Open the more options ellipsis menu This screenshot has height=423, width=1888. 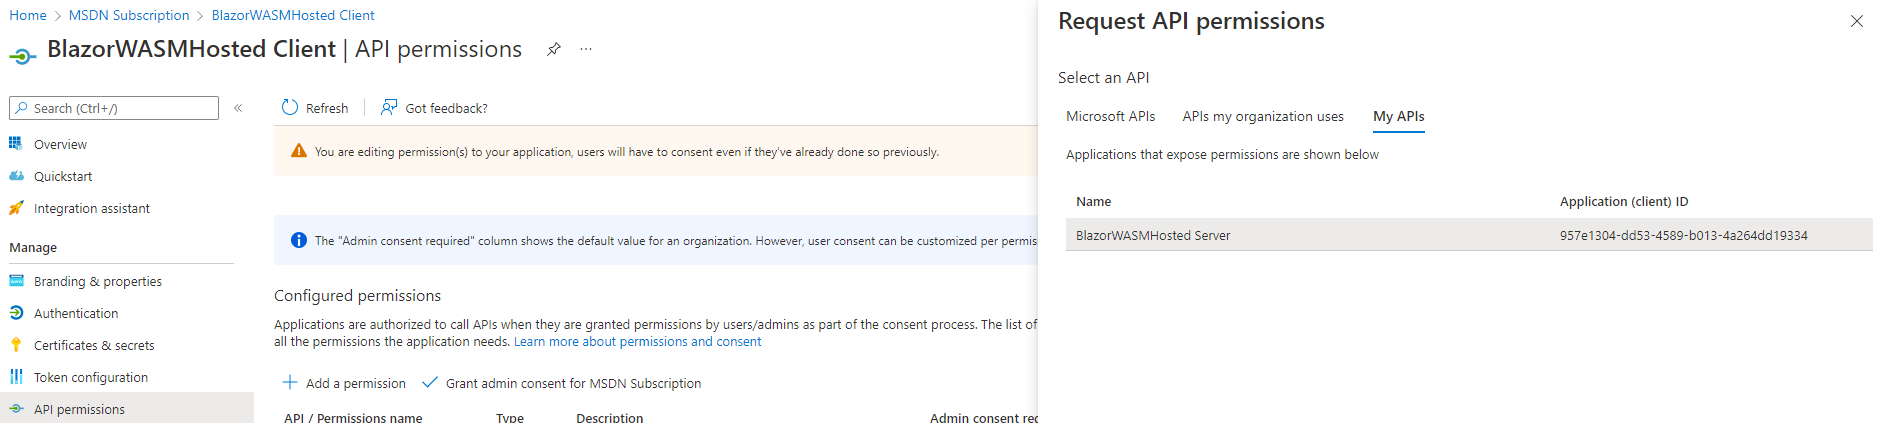(586, 49)
